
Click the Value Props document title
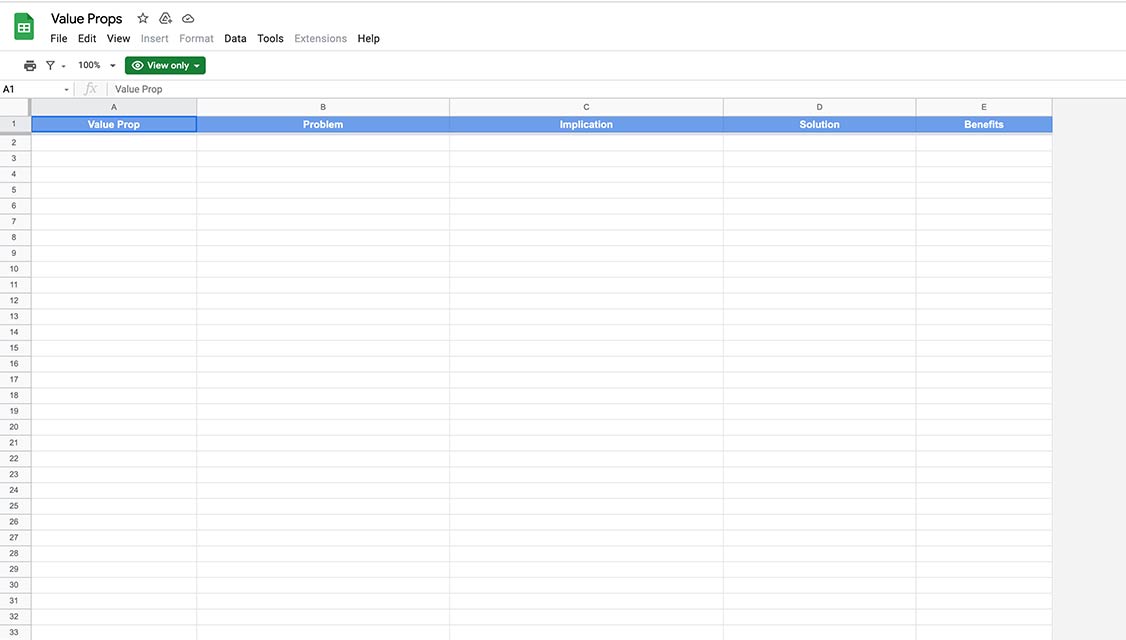87,18
